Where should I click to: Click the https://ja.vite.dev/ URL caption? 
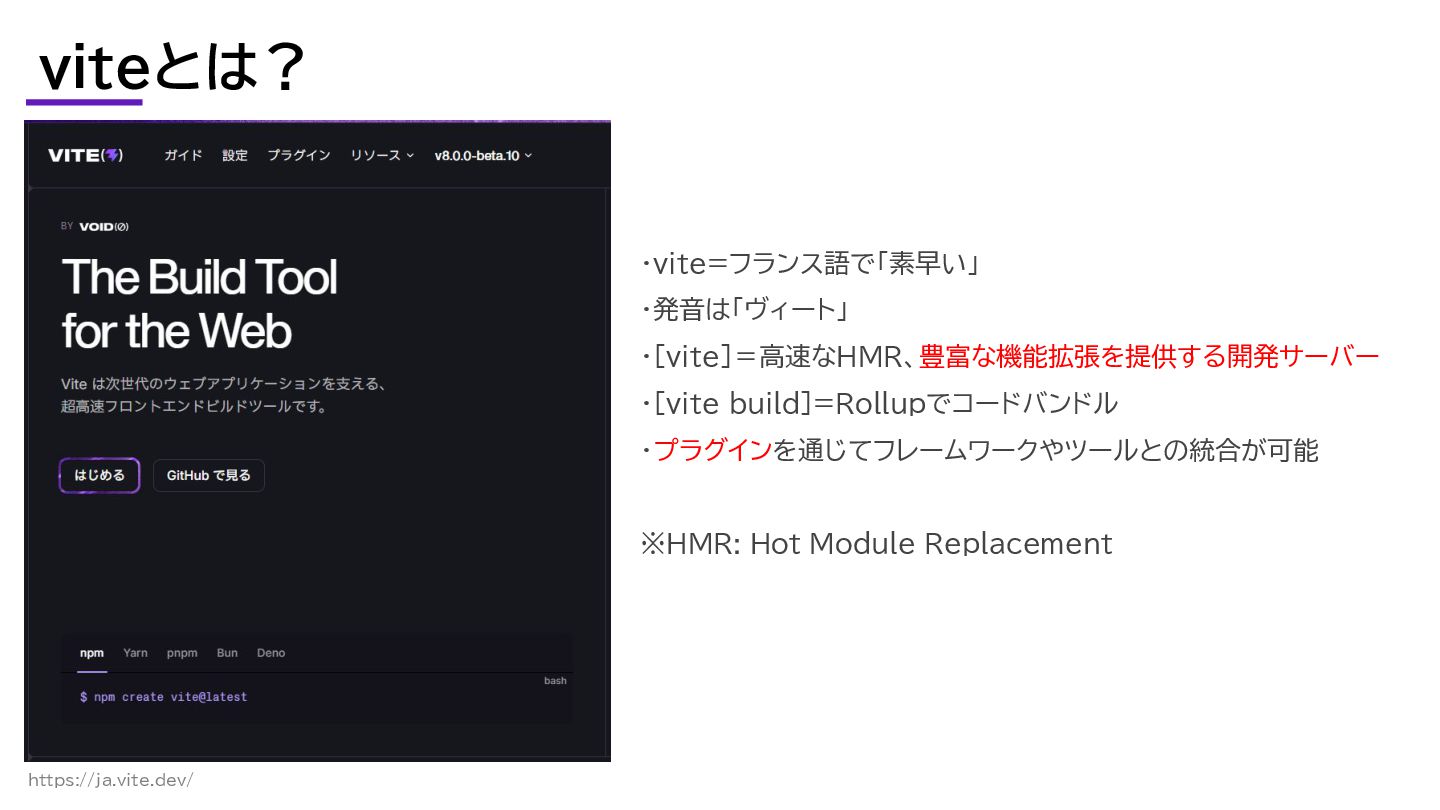point(110,780)
